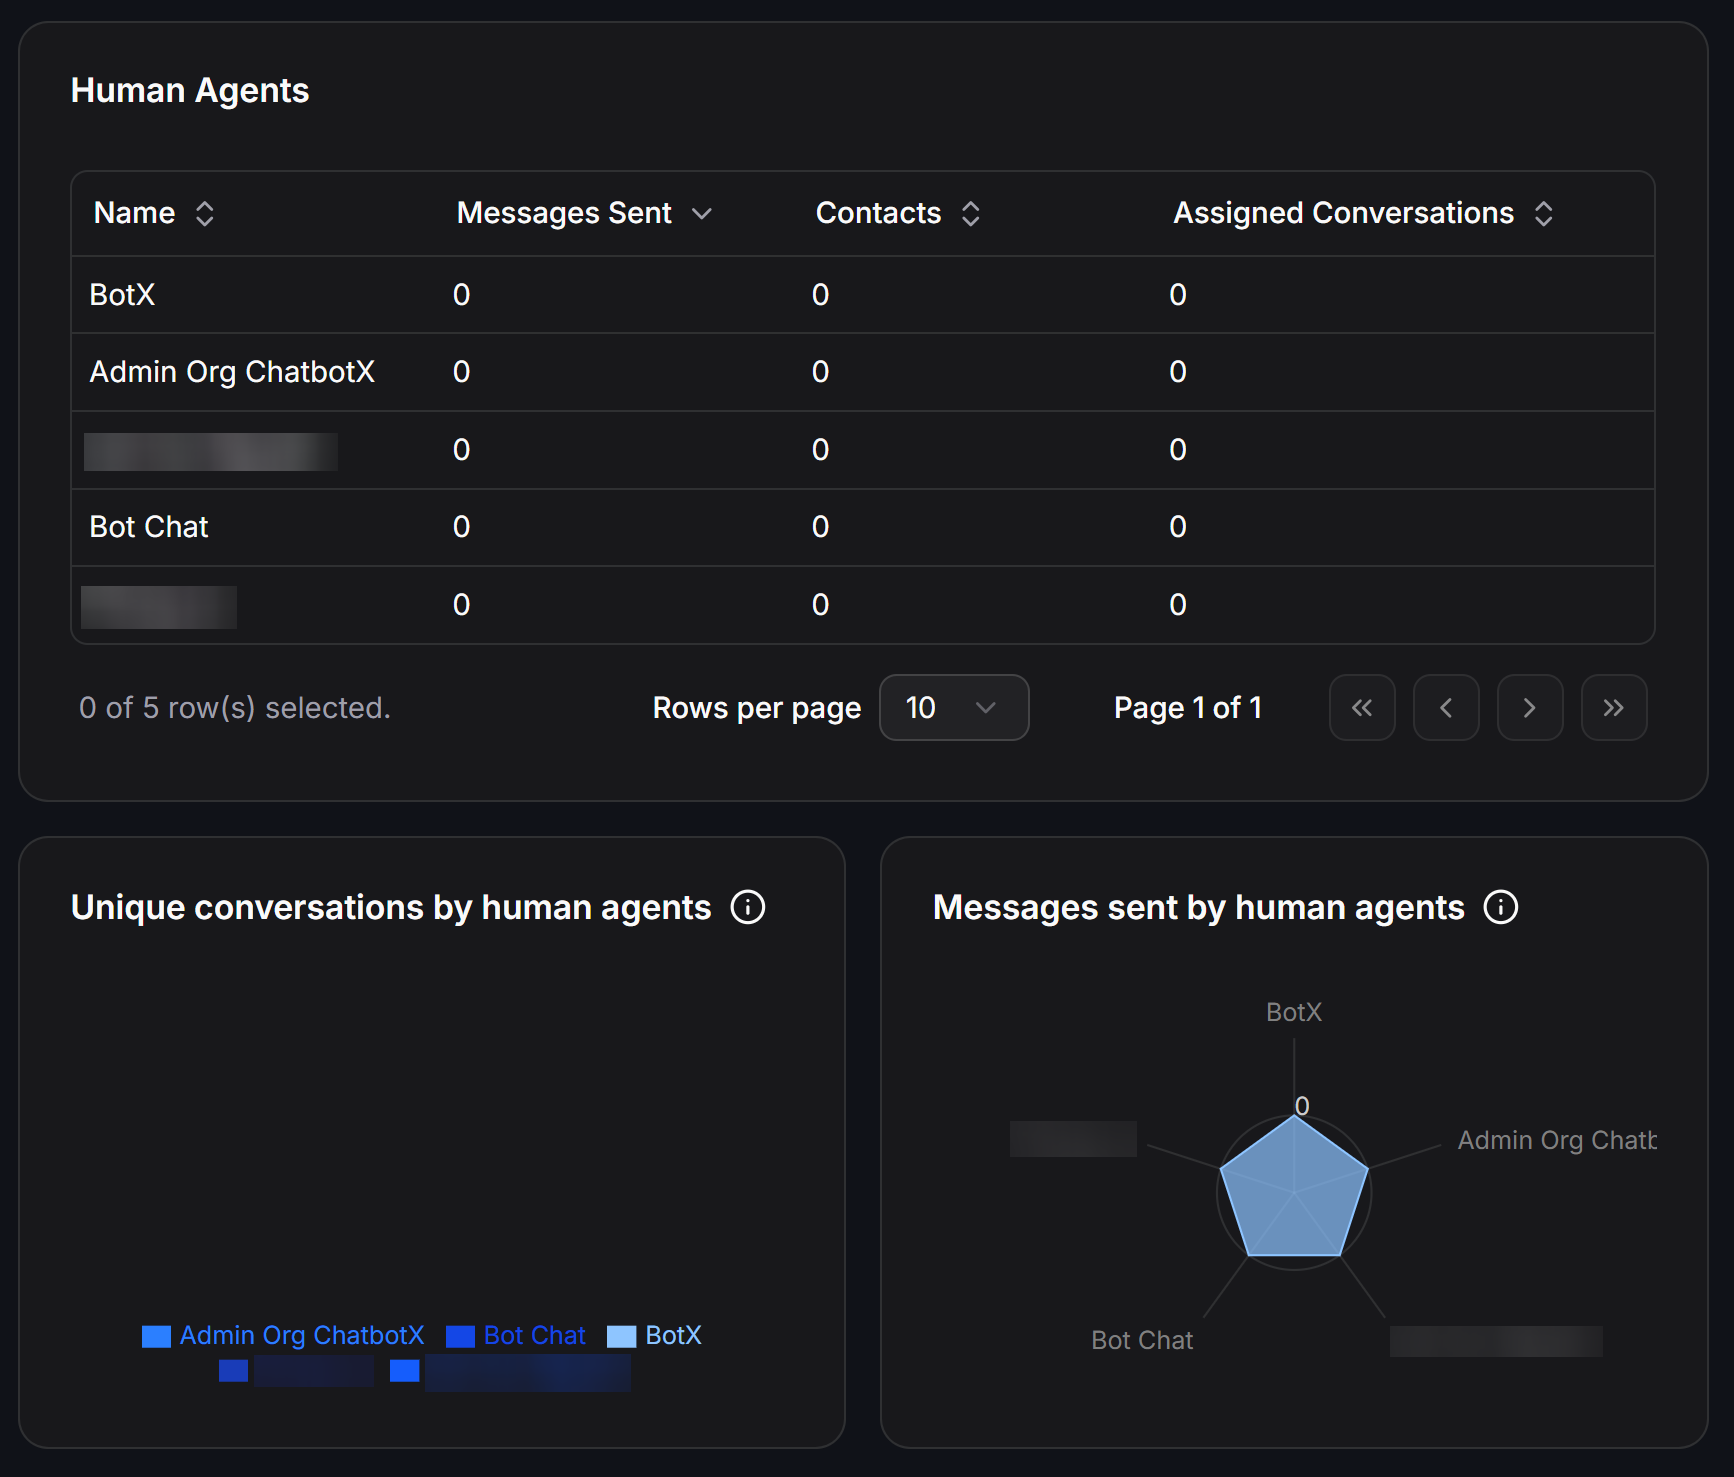Click Messages Sent column header text
Image resolution: width=1734 pixels, height=1477 pixels.
(x=564, y=213)
